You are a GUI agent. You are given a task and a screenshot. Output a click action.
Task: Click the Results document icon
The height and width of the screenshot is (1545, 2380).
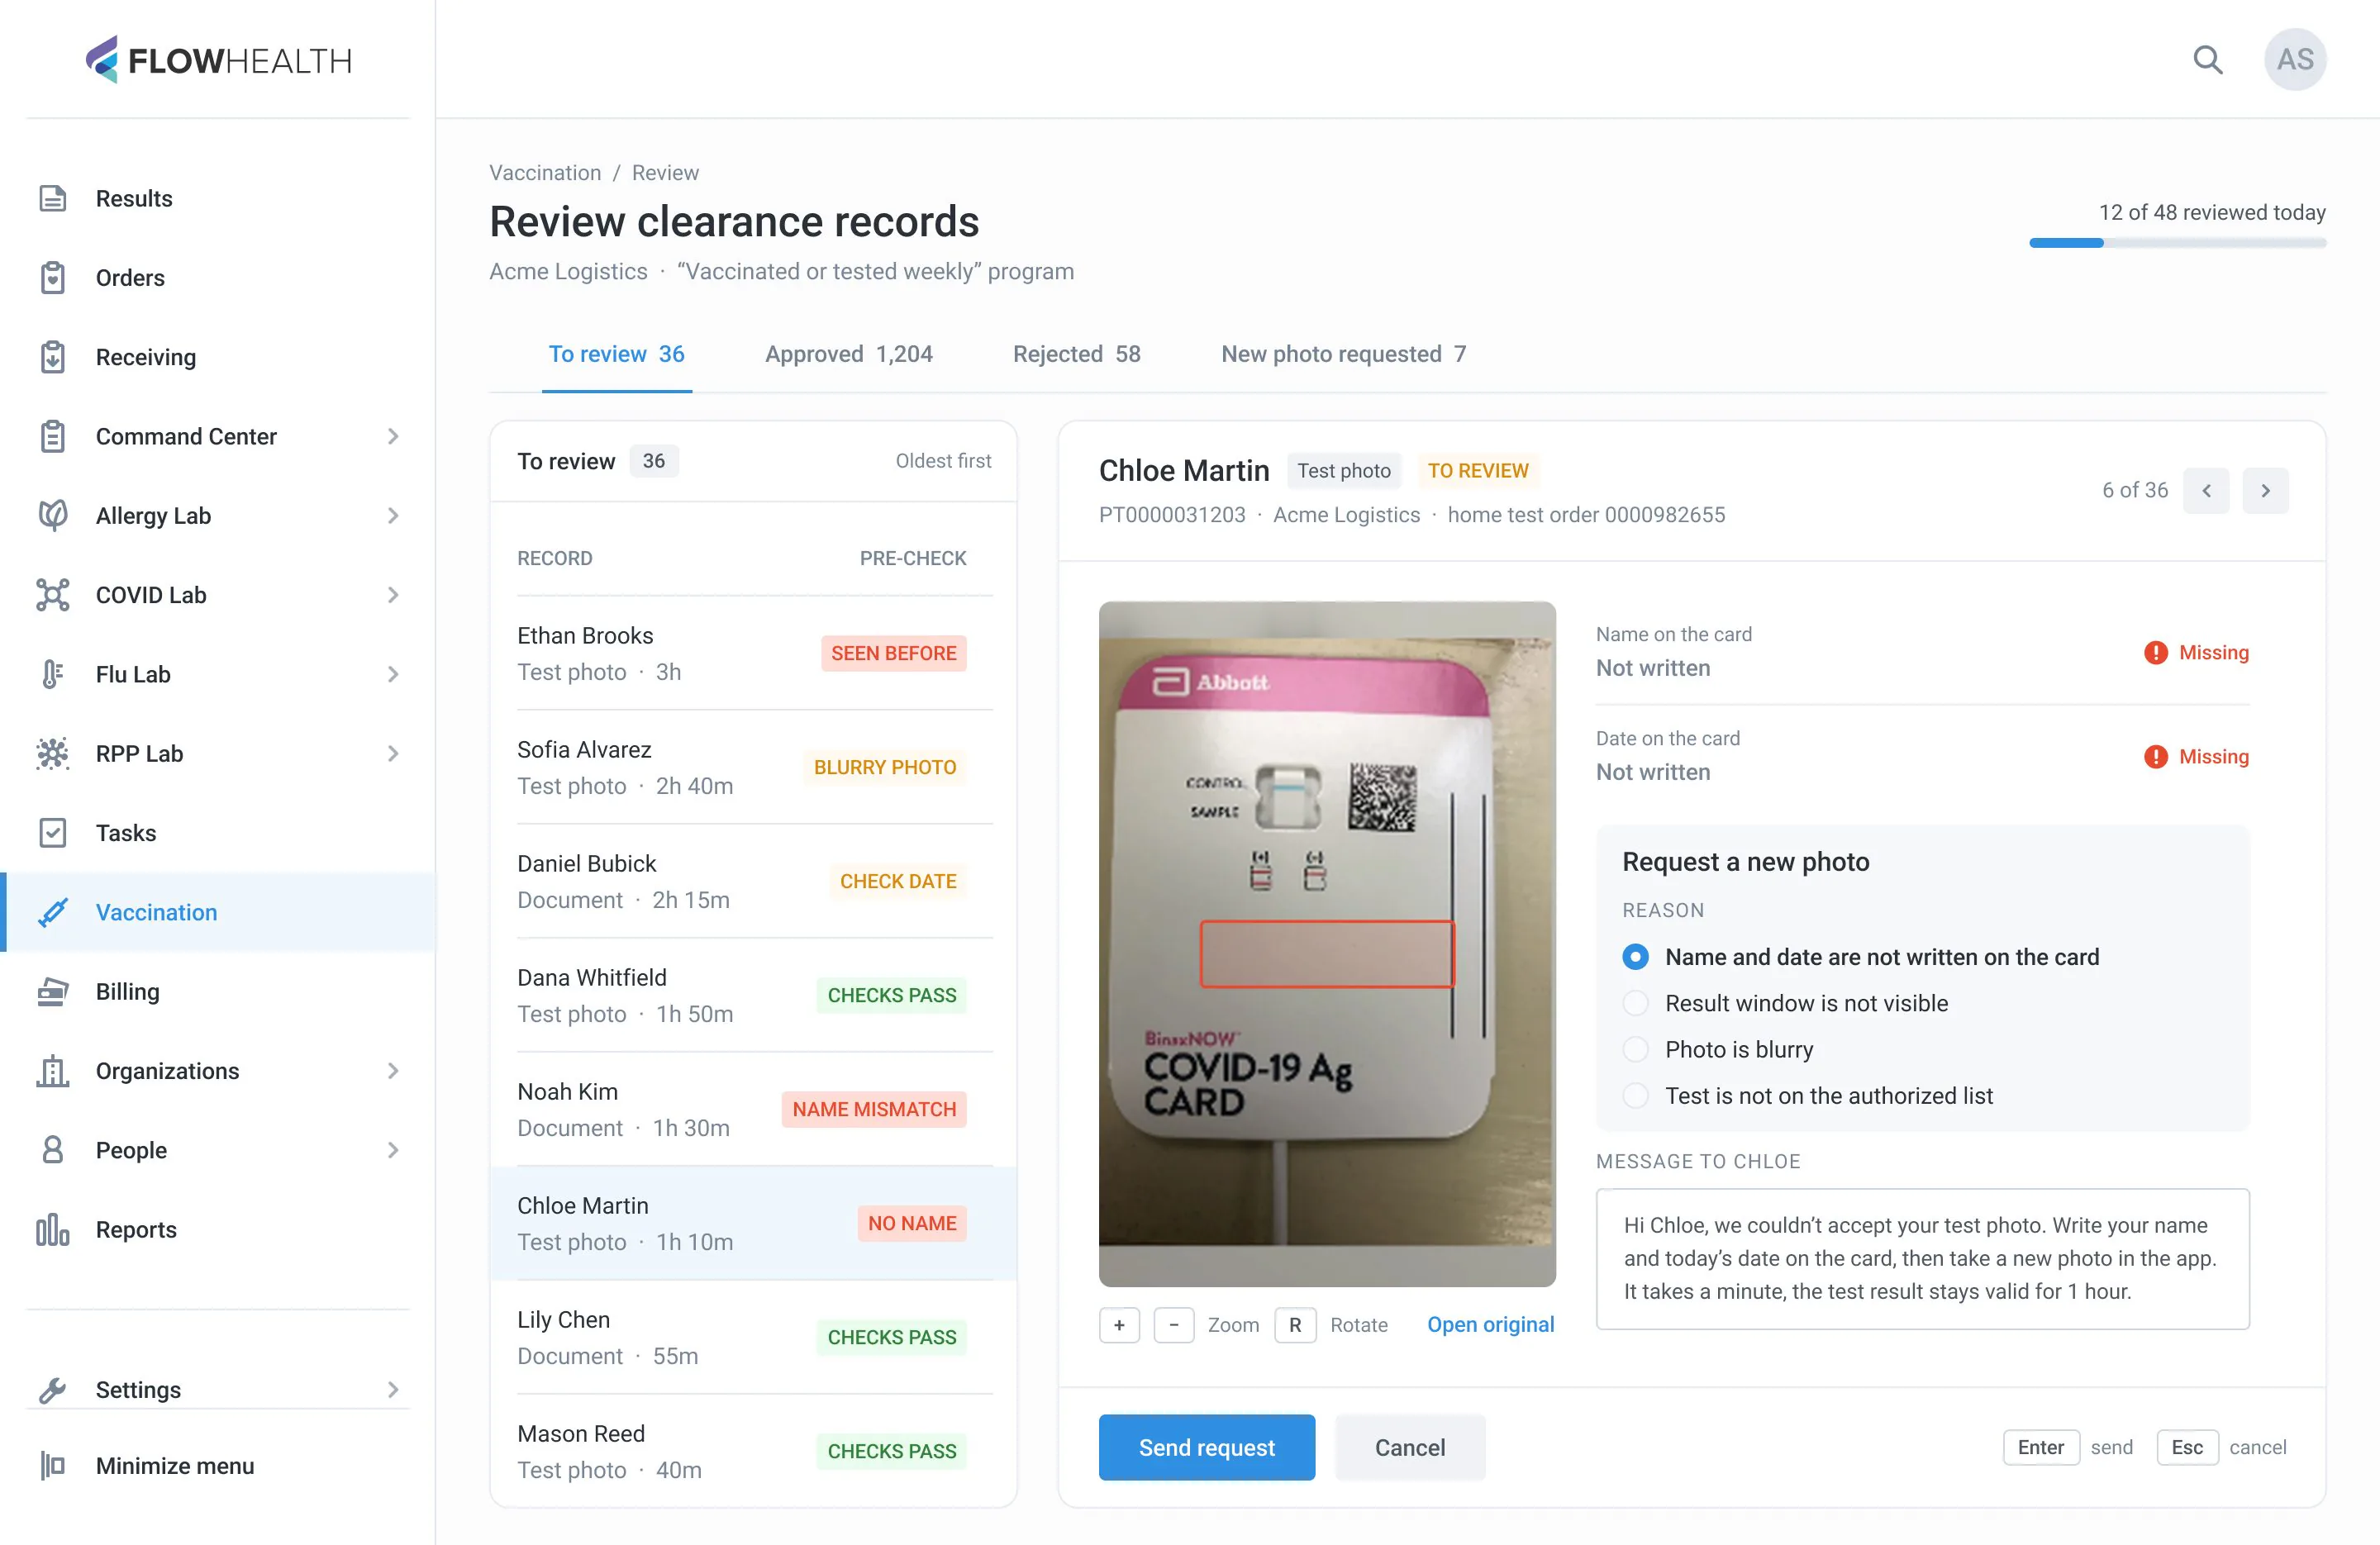click(53, 198)
